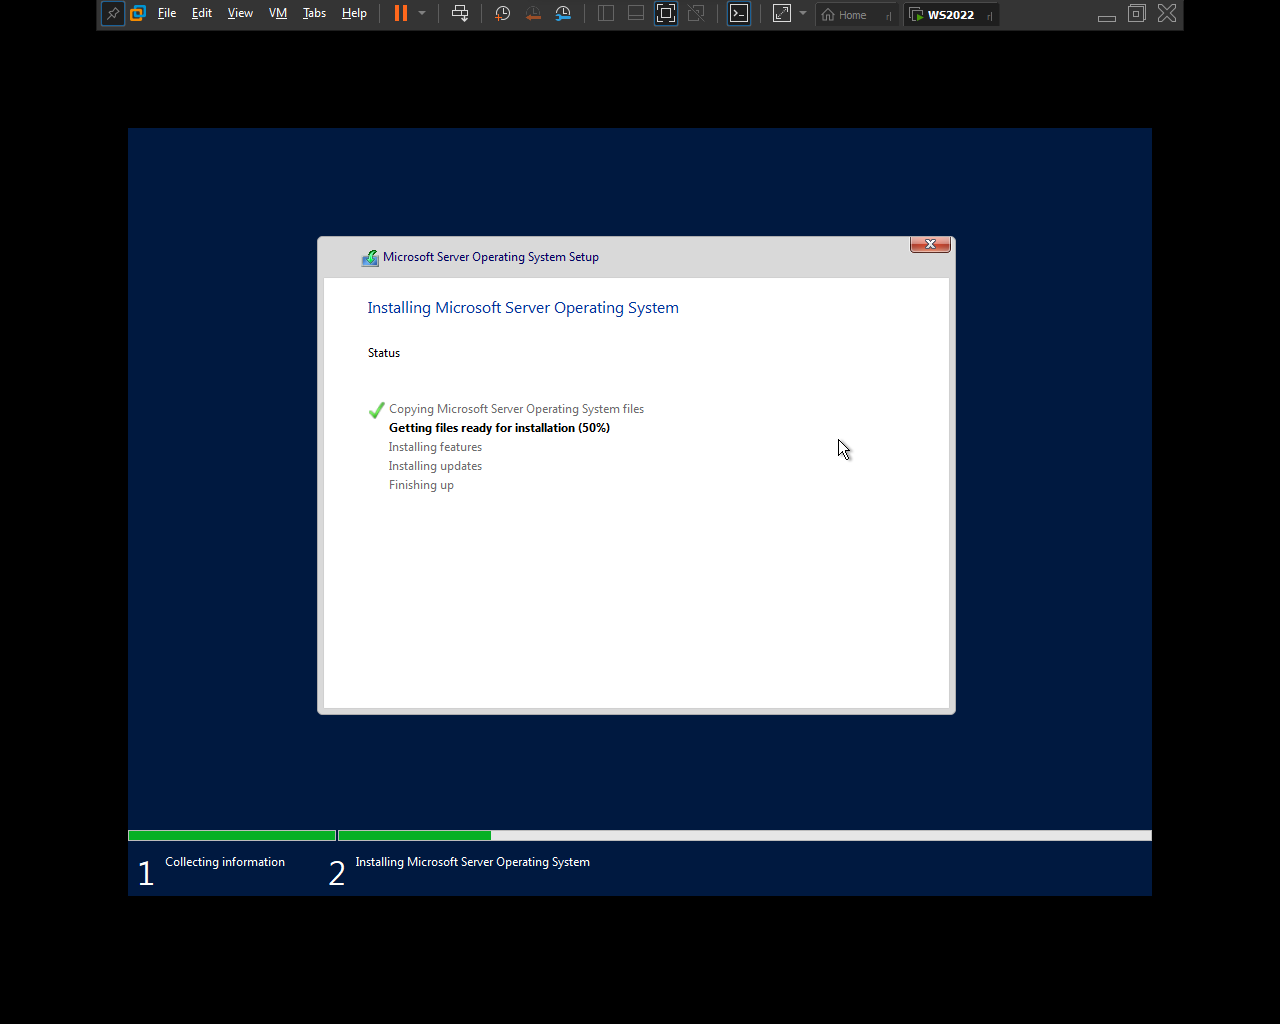
Task: Click the stretch guest display icon
Action: 782,14
